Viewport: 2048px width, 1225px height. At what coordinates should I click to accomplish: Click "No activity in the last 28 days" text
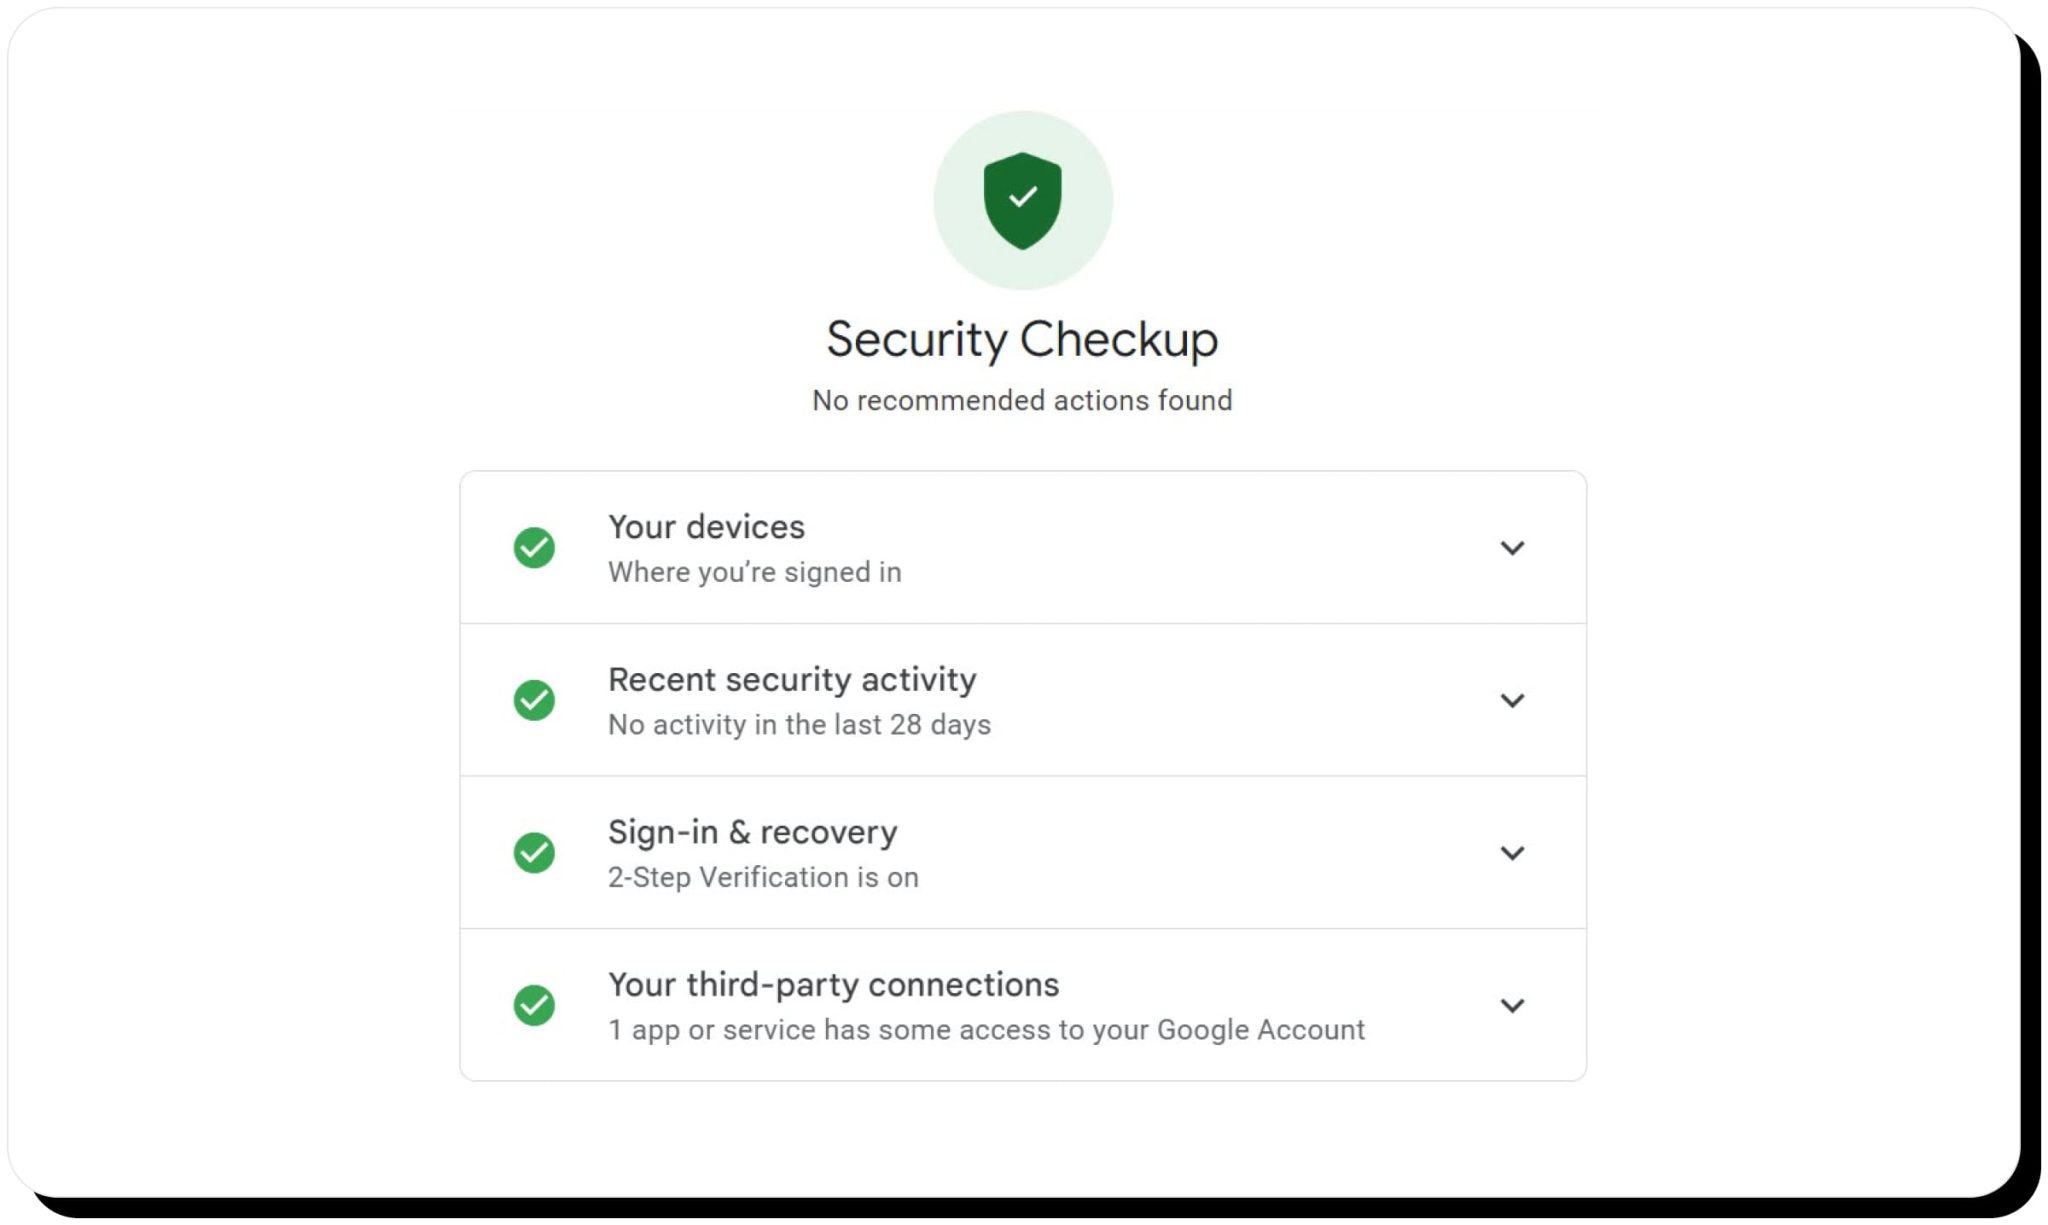point(799,725)
